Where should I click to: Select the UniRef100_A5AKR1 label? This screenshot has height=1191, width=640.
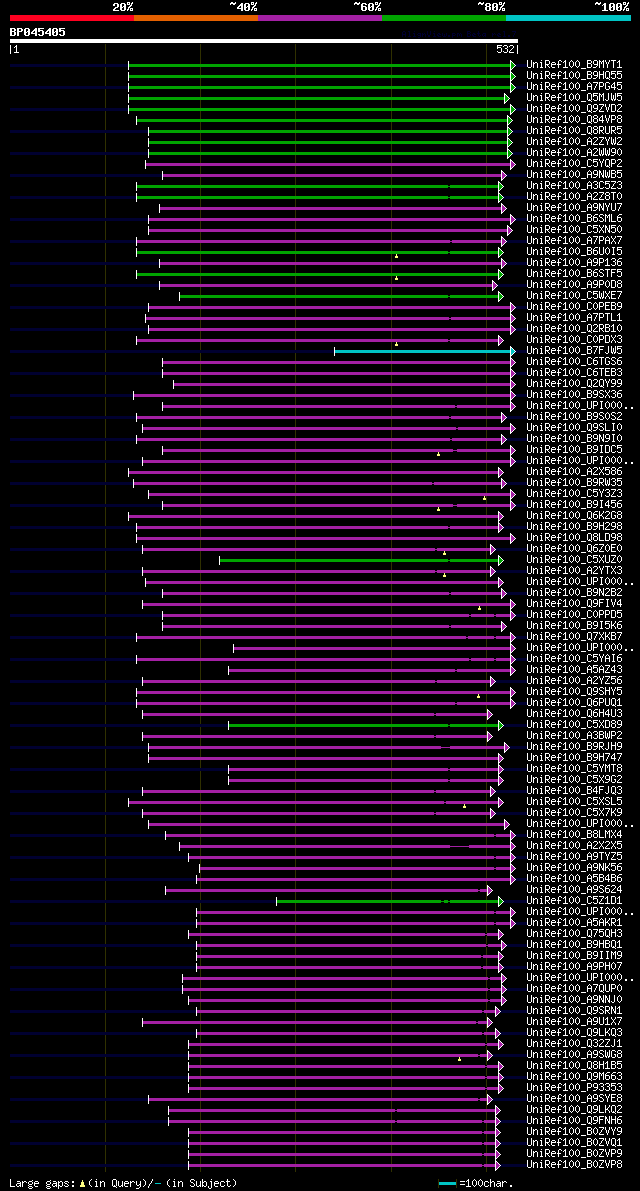574,924
